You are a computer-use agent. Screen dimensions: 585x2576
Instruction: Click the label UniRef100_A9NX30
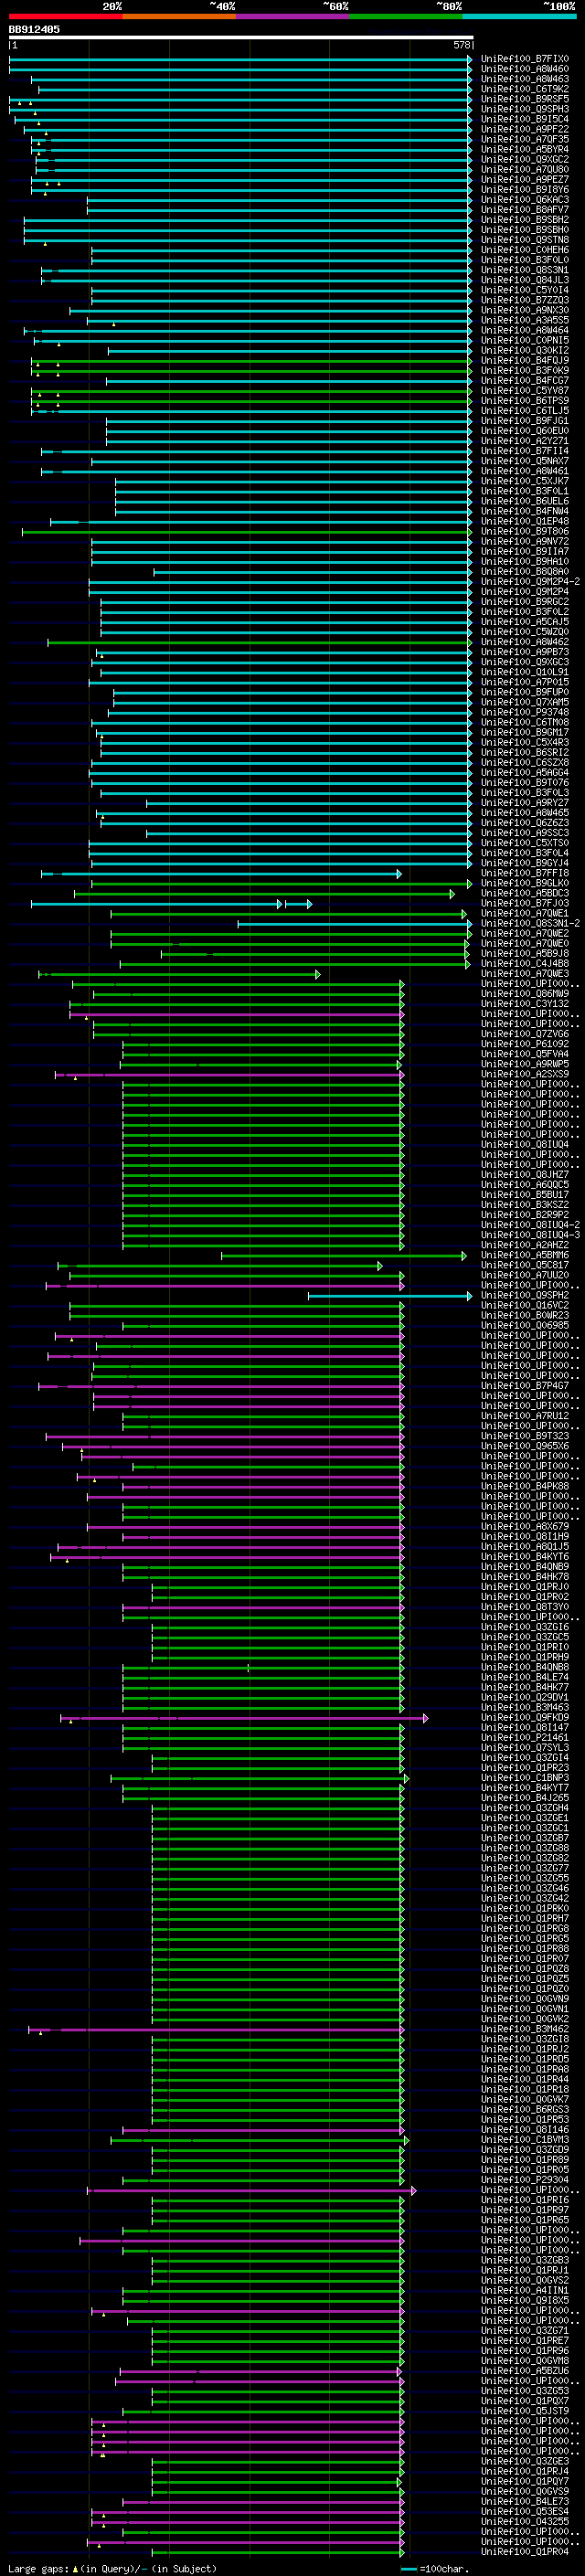click(525, 310)
